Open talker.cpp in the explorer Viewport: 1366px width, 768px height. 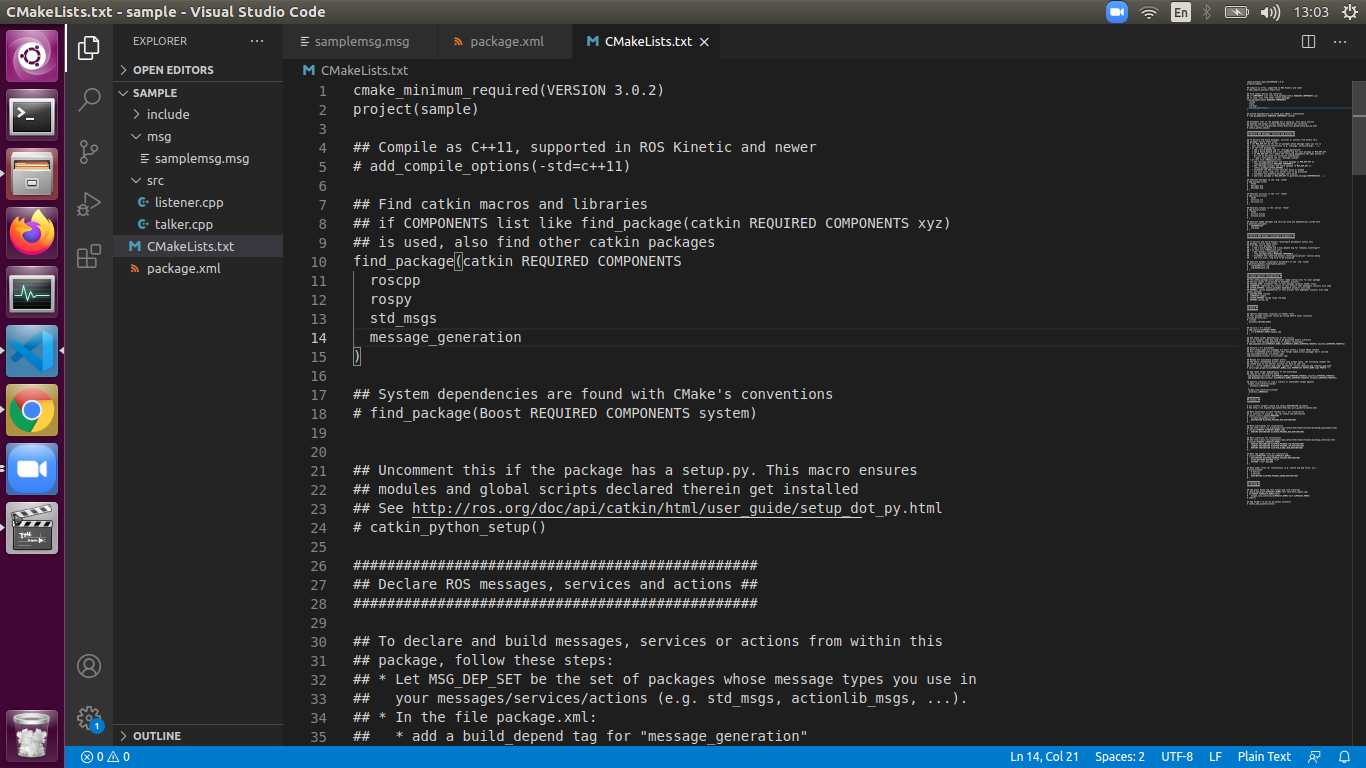[183, 224]
